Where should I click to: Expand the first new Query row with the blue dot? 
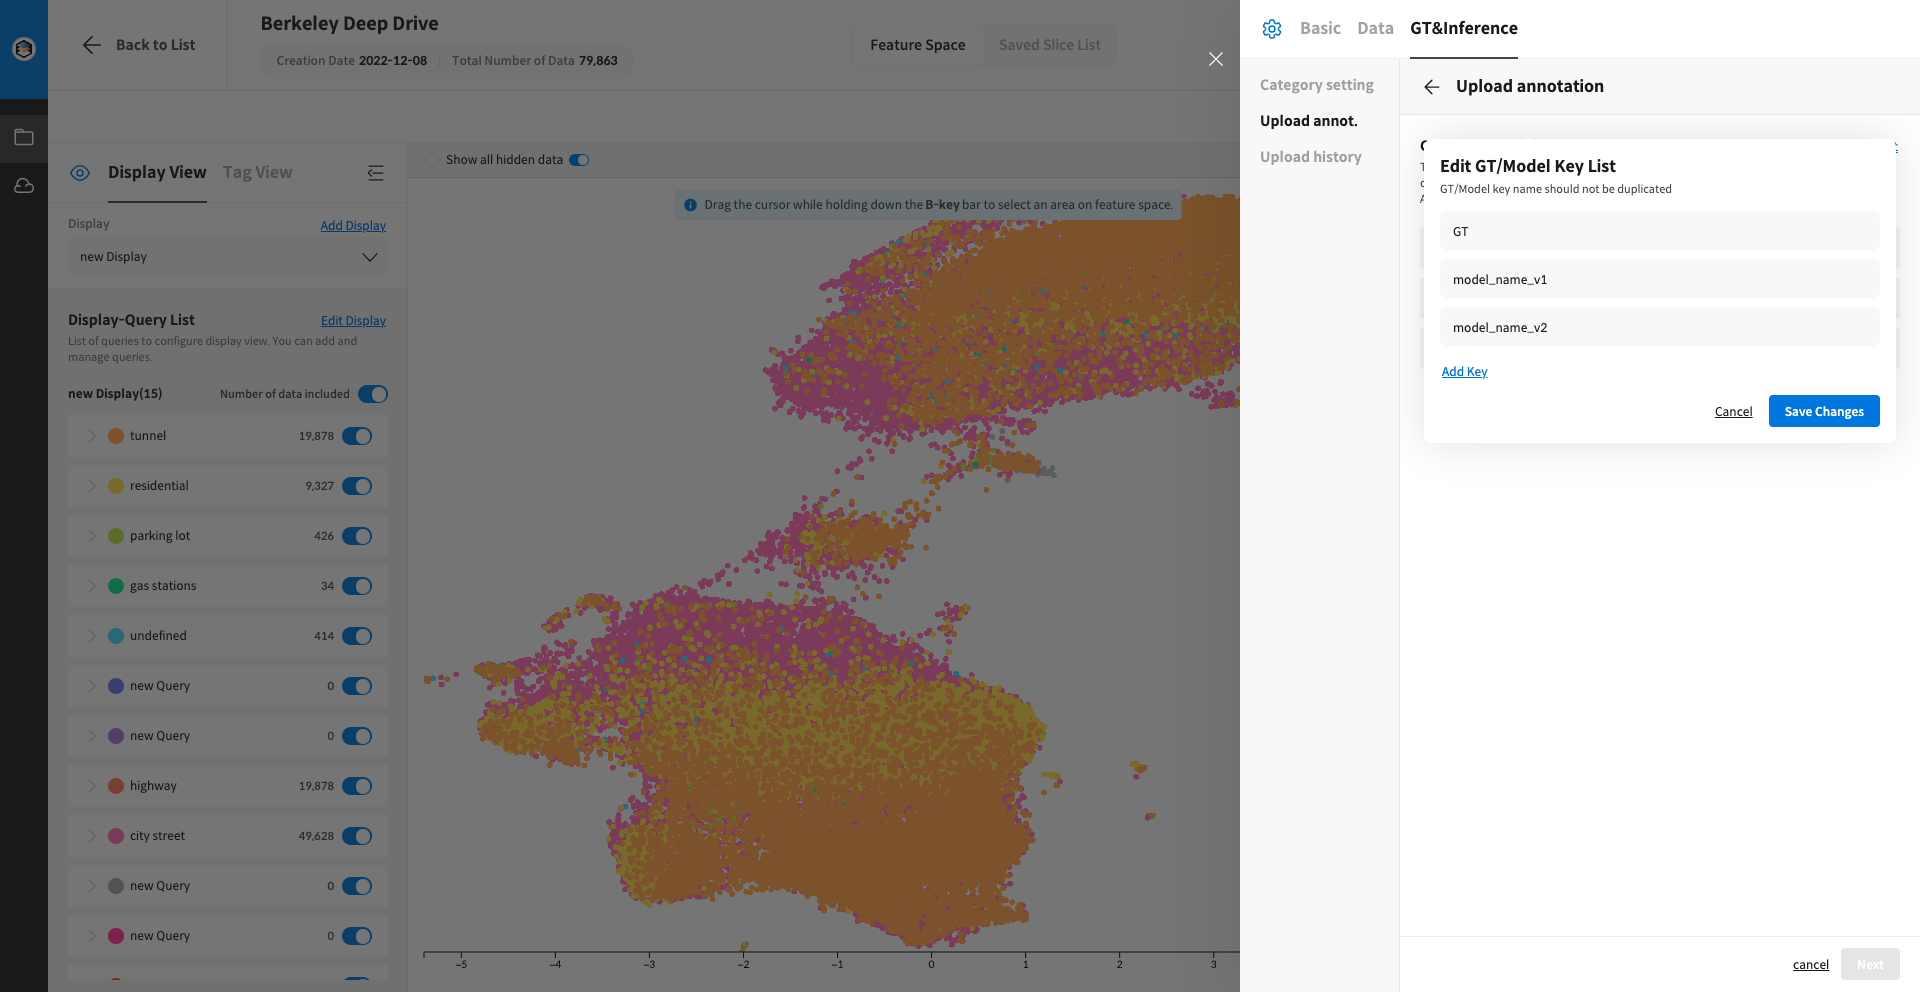pyautogui.click(x=92, y=686)
